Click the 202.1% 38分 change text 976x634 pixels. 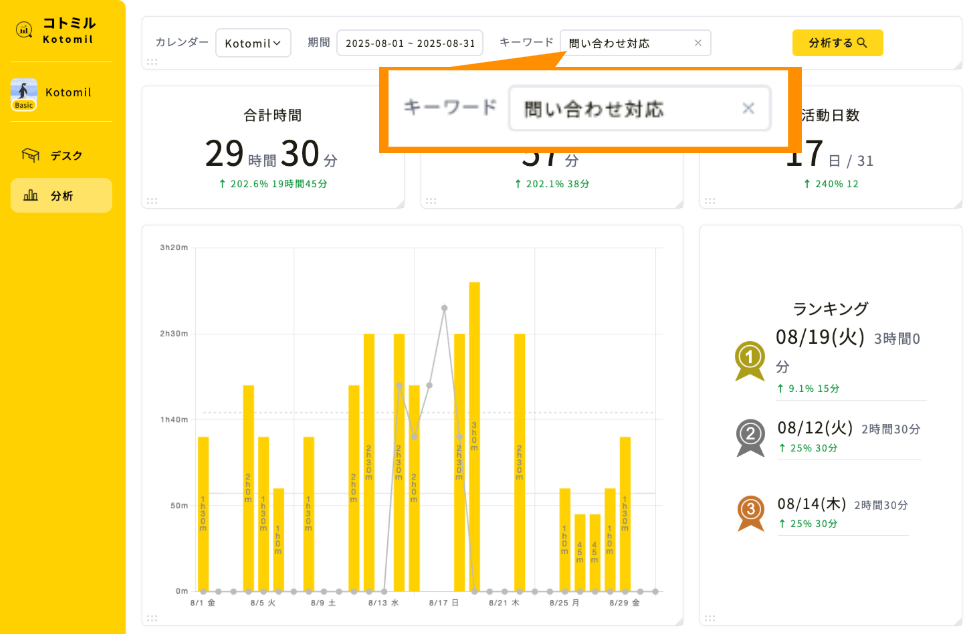click(x=551, y=184)
